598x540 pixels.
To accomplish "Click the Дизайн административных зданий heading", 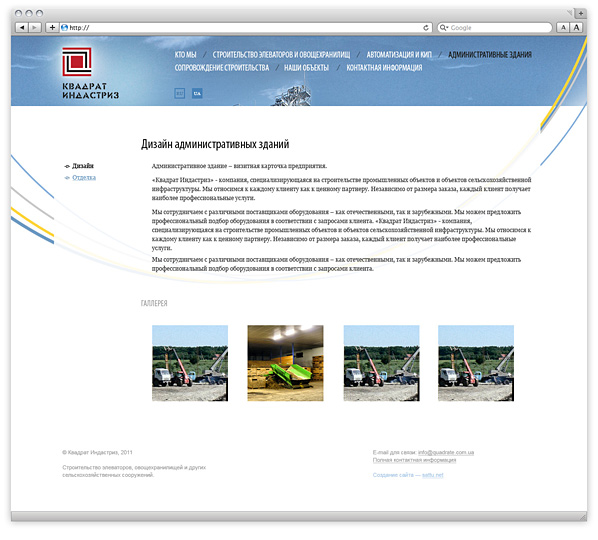I will tap(215, 144).
